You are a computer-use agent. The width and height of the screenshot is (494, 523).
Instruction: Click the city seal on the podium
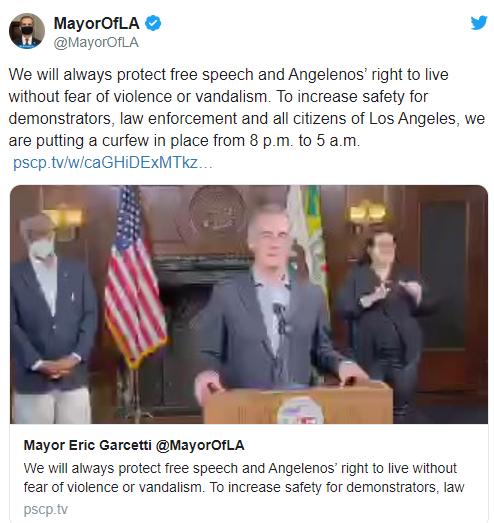tap(300, 410)
